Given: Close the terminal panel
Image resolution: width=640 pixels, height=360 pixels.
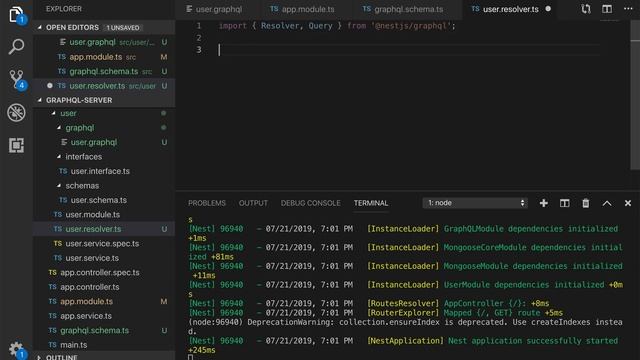Looking at the screenshot, I should tap(628, 203).
